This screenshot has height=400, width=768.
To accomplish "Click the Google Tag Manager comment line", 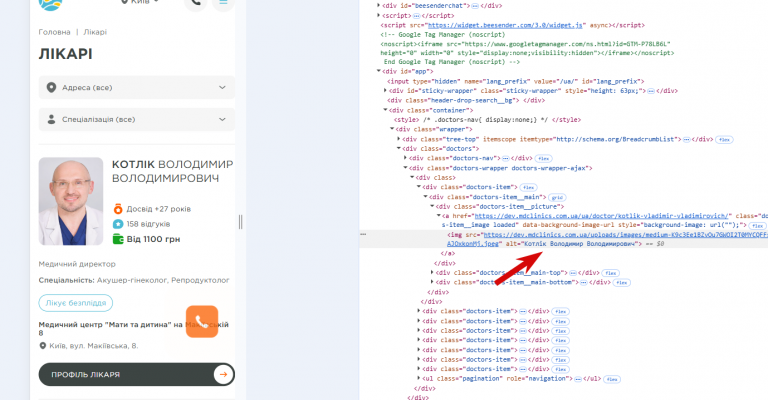I will tap(442, 35).
